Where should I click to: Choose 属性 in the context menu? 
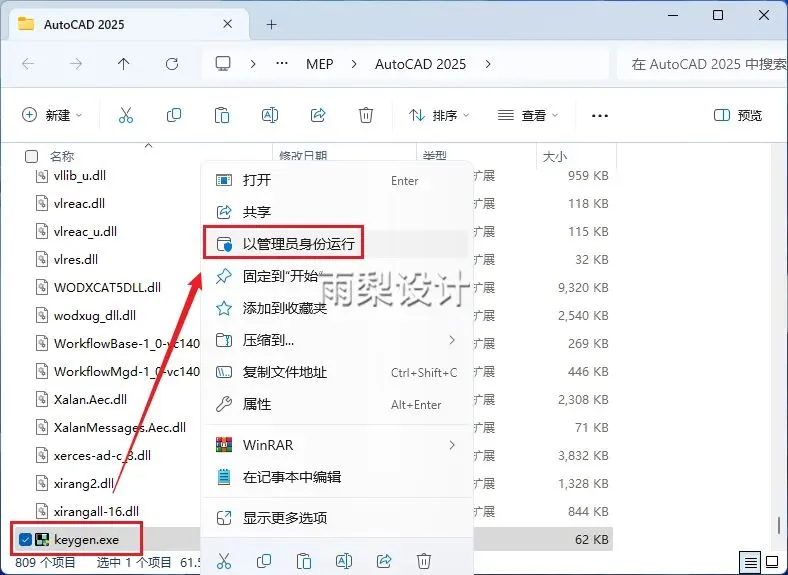coord(337,404)
